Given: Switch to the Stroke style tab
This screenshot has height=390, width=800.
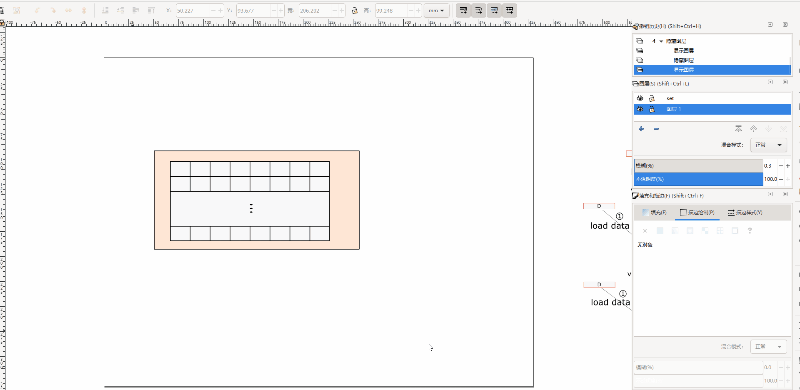Looking at the screenshot, I should [x=744, y=212].
